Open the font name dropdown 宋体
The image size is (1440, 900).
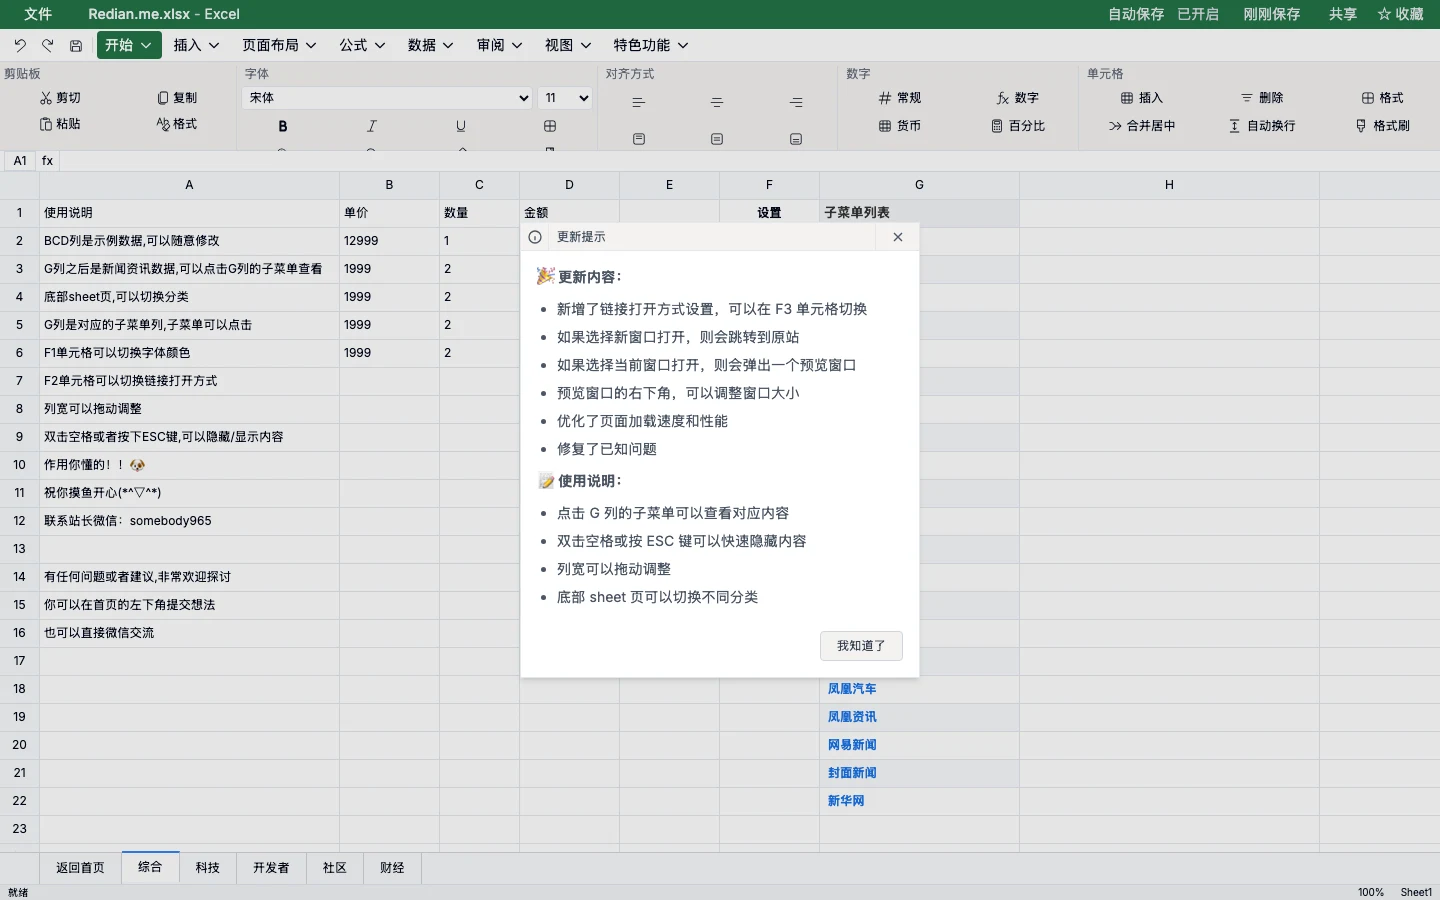tap(387, 98)
